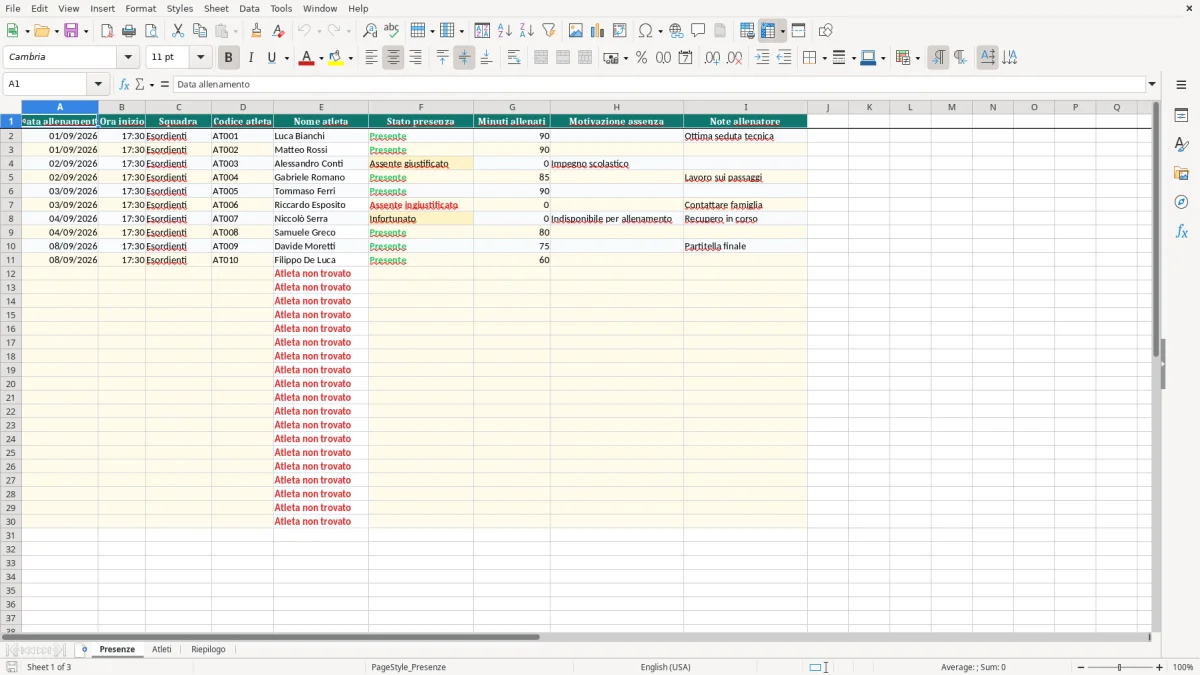Toggle Underline formatting
1200x675 pixels.
272,58
